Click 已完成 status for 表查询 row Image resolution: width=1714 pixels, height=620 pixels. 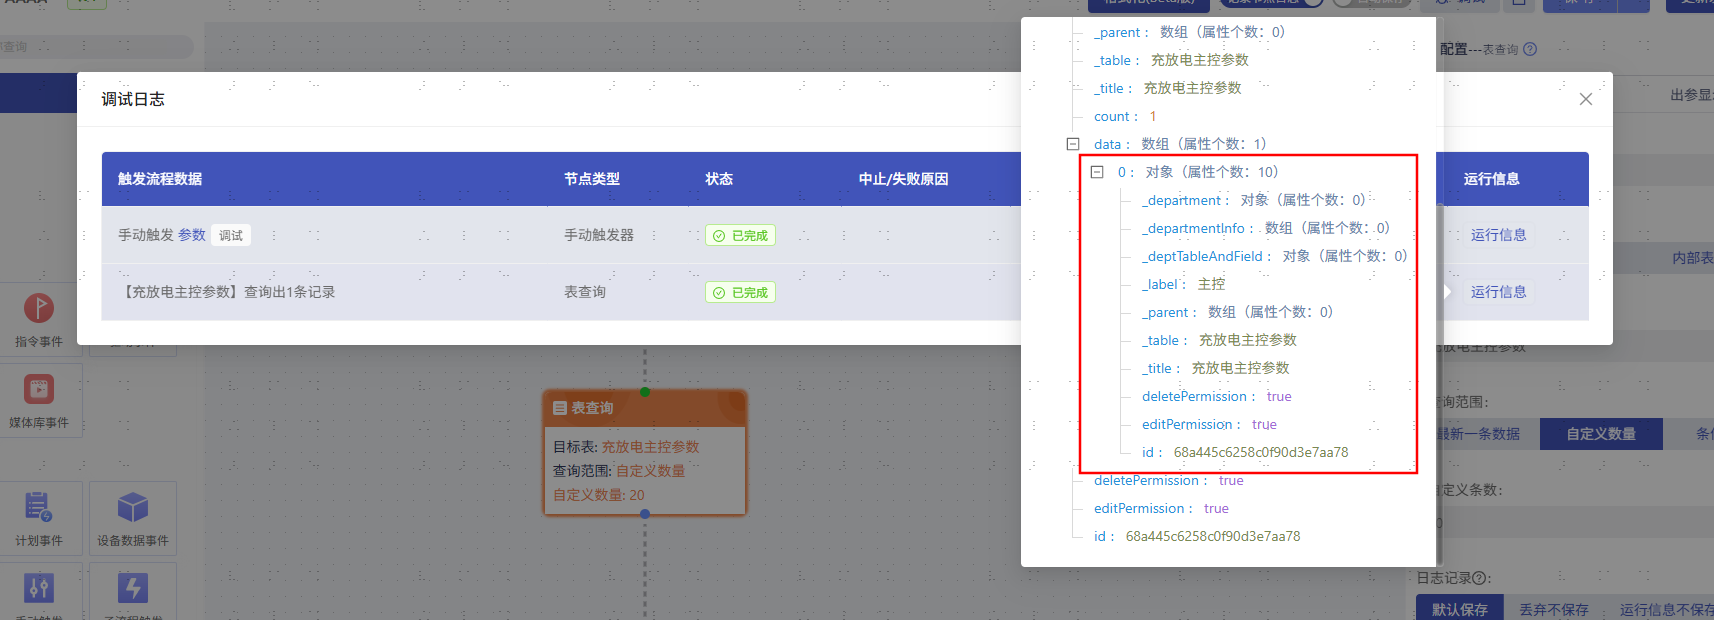coord(741,293)
